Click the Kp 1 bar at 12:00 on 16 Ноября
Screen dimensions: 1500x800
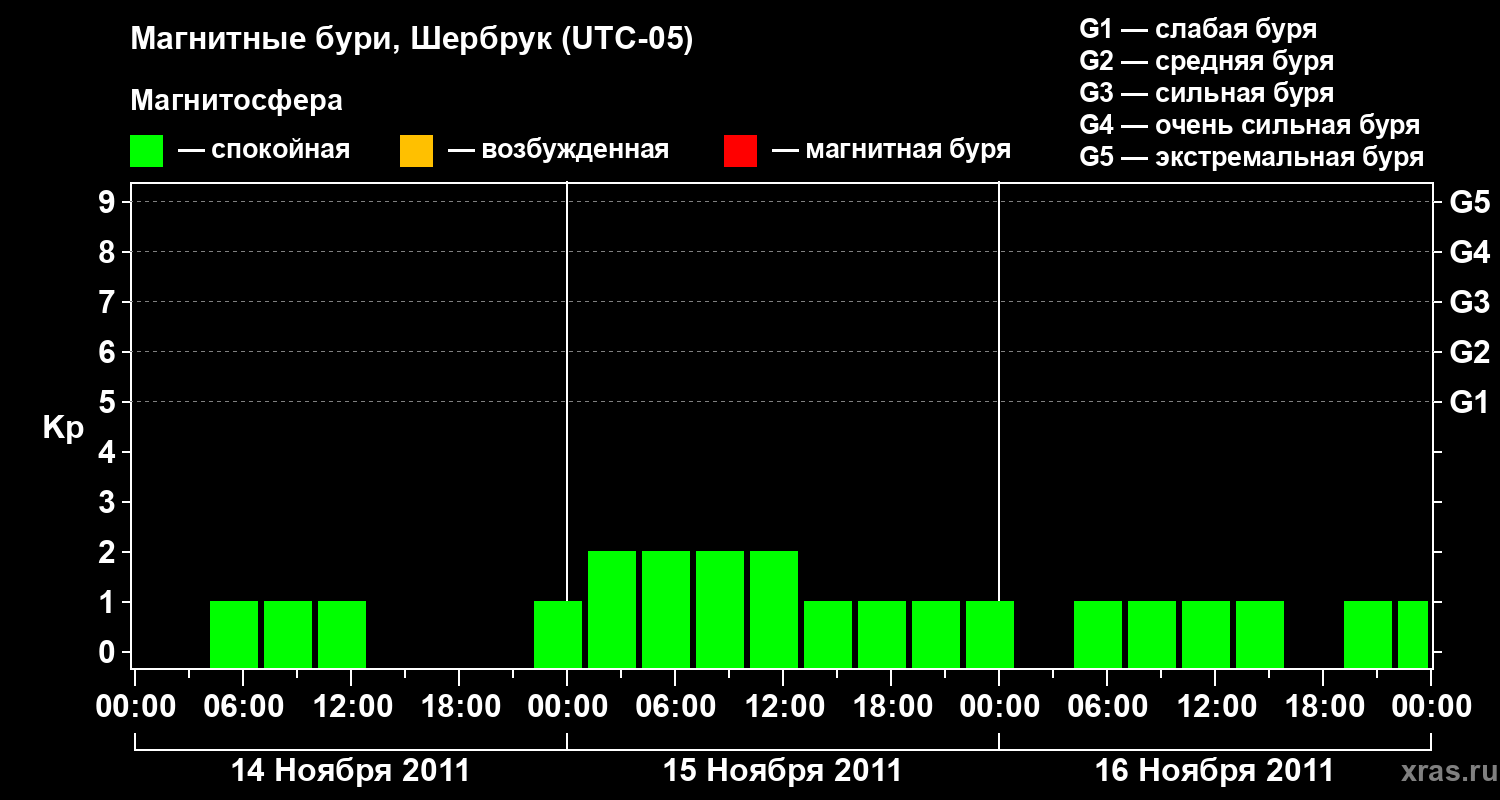[x=1206, y=634]
